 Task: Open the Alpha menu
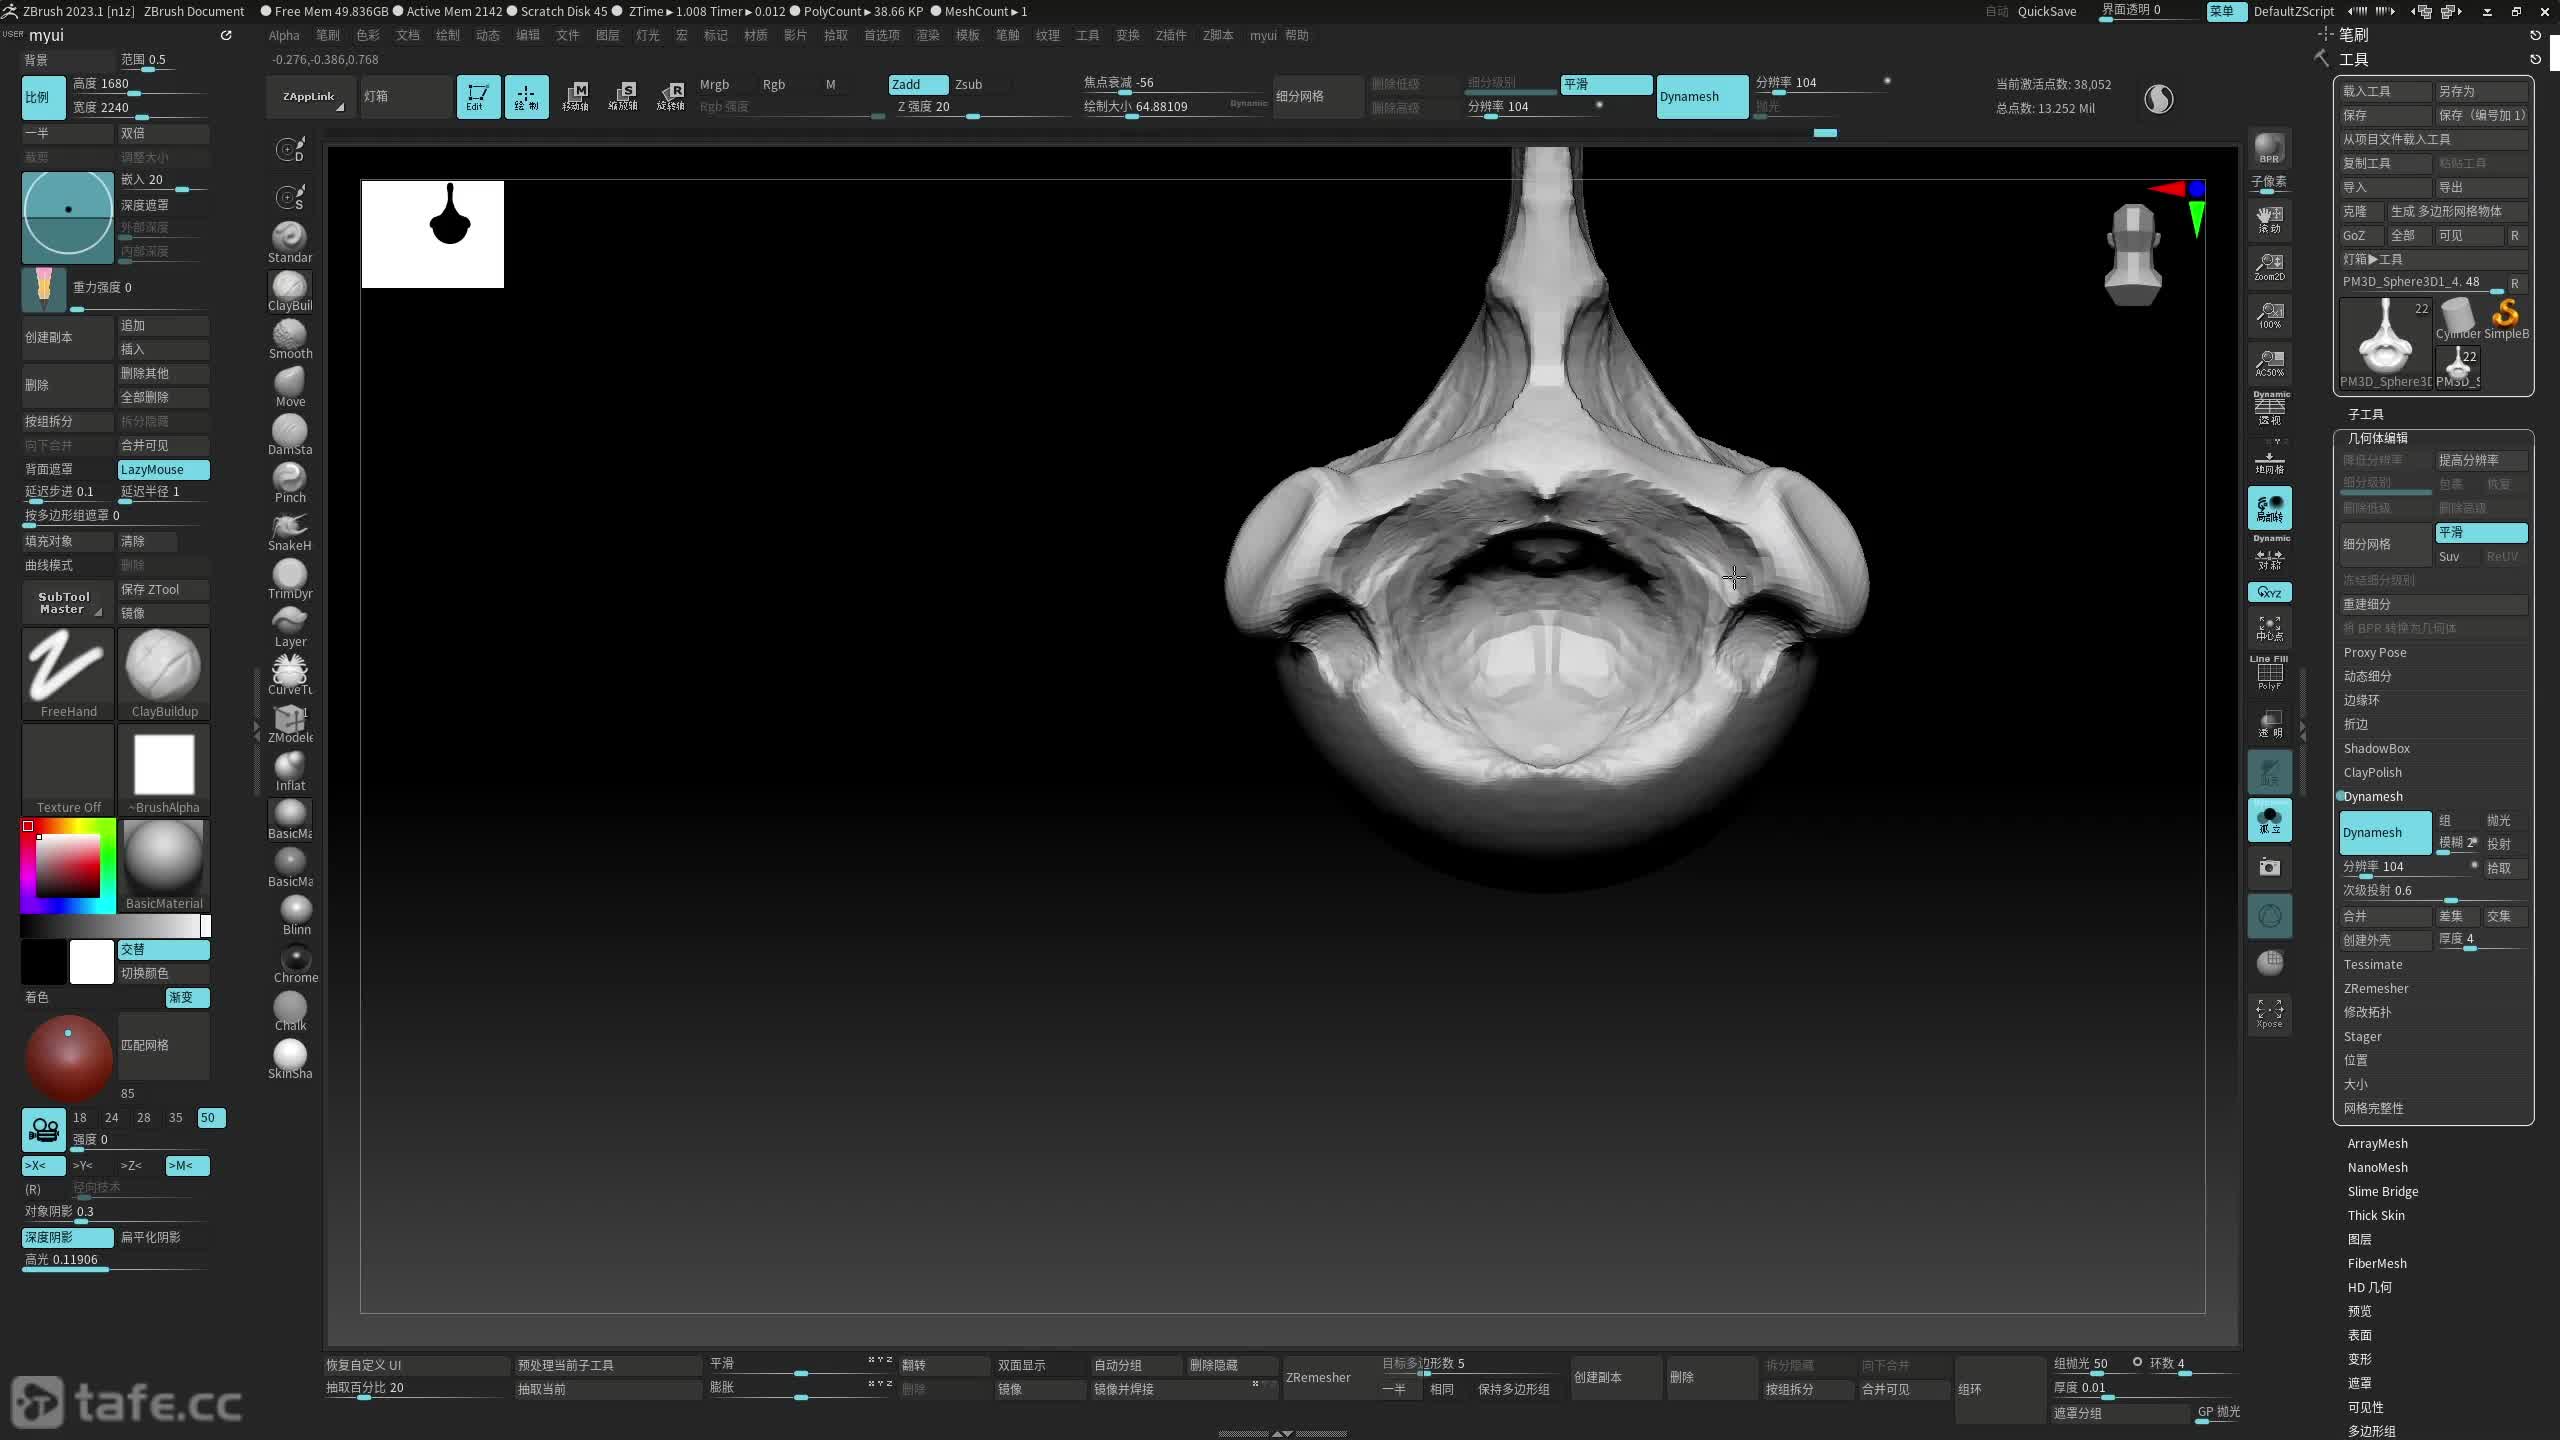pyautogui.click(x=284, y=35)
